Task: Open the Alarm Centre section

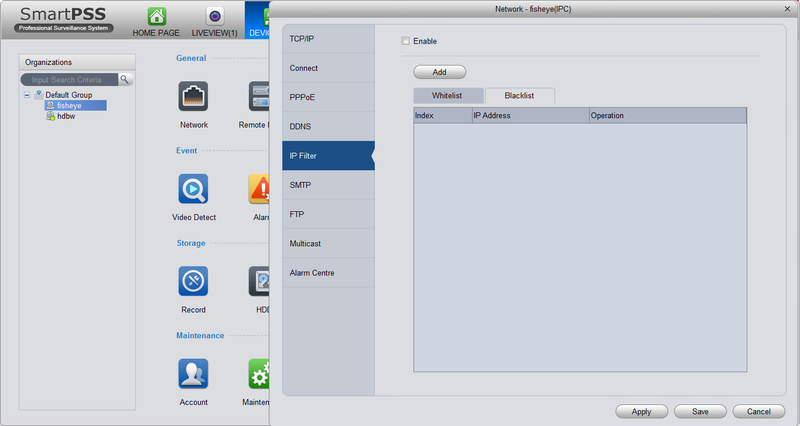Action: tap(328, 273)
